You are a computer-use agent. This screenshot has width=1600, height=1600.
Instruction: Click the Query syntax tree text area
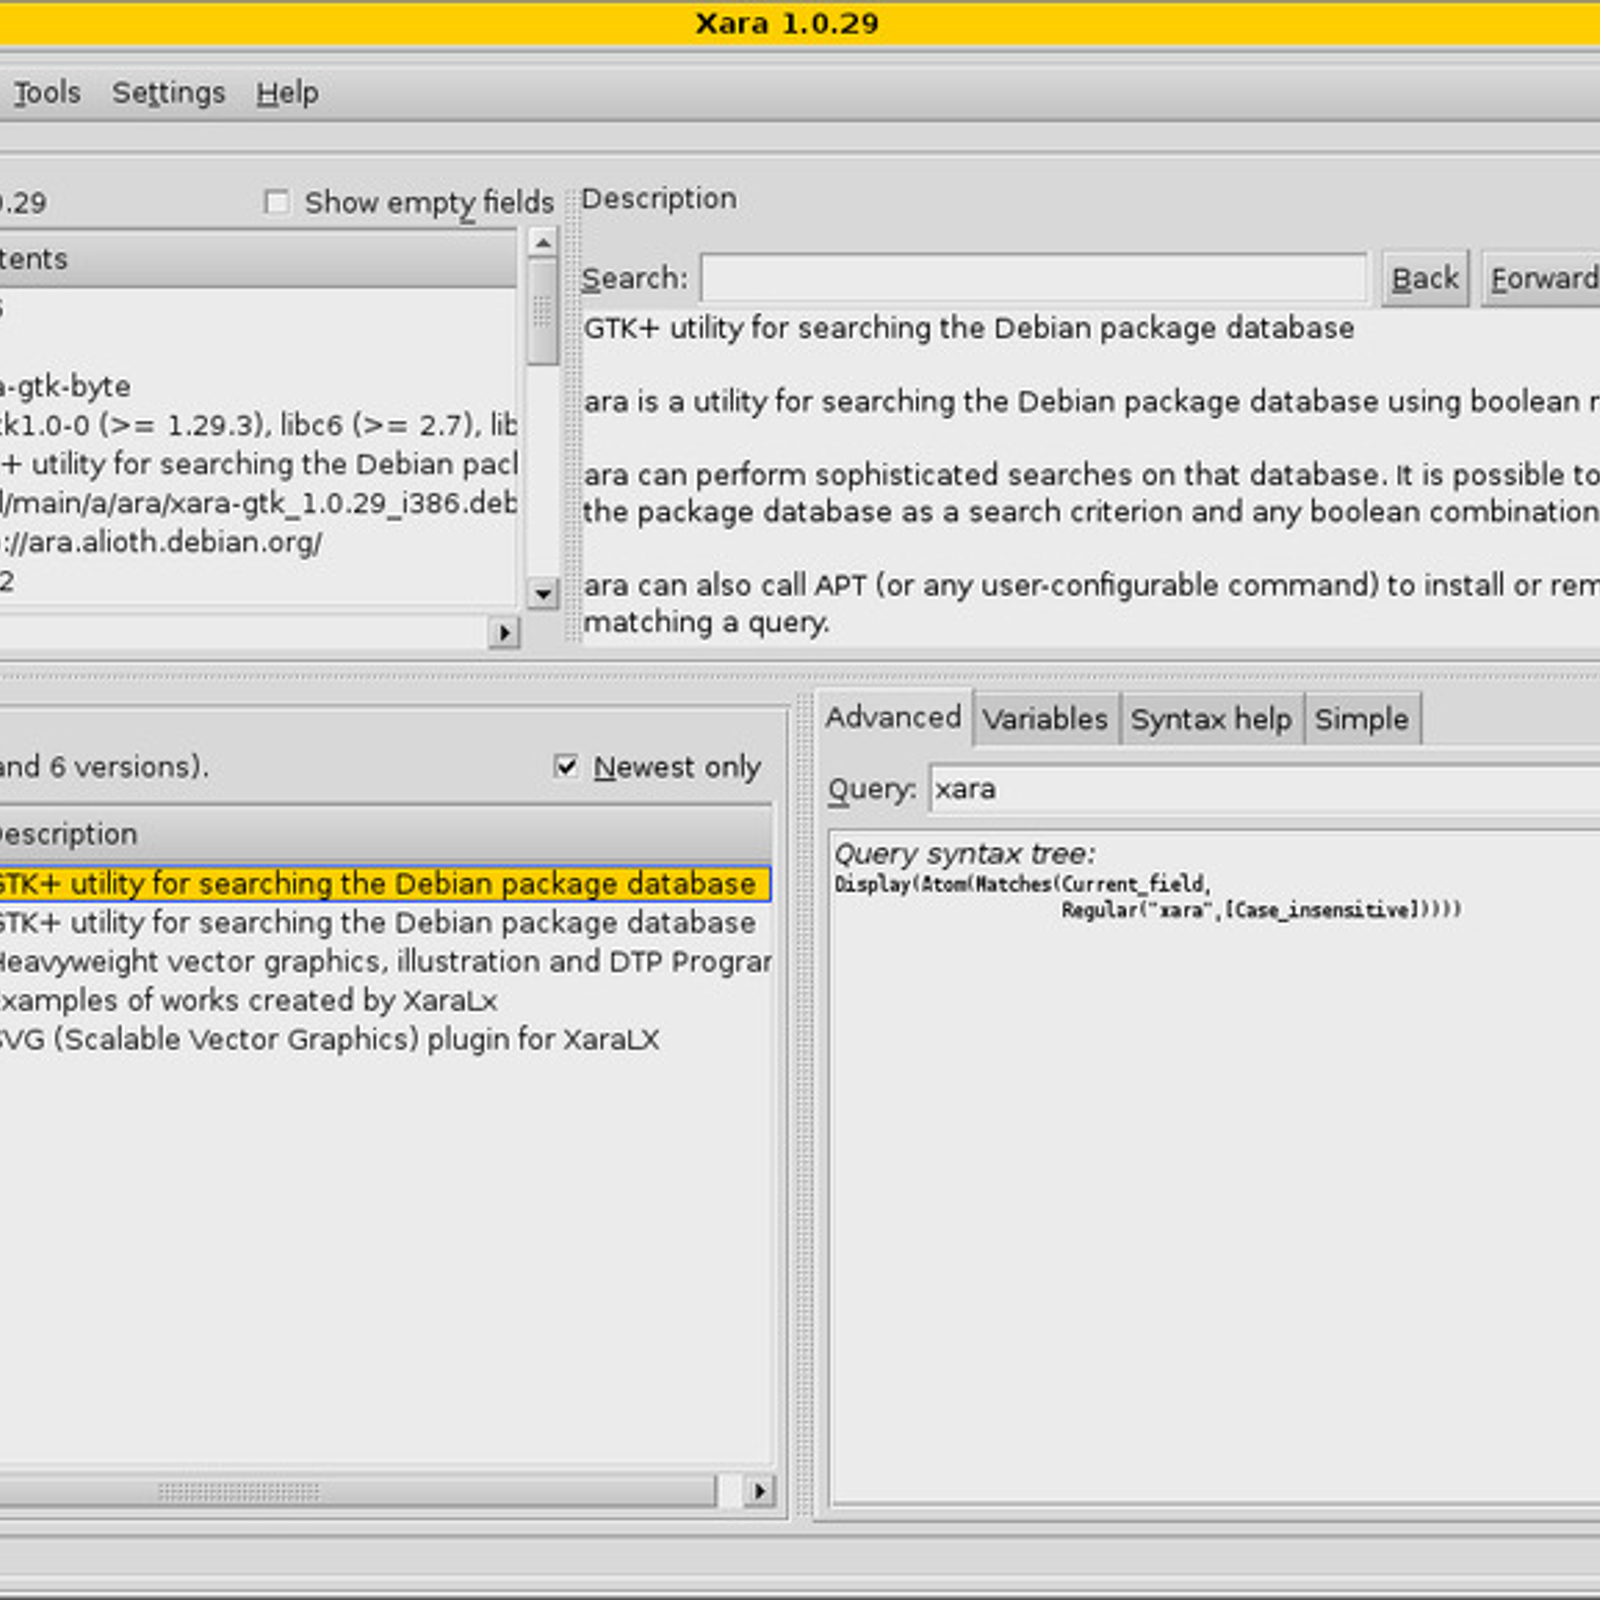(1216, 1165)
